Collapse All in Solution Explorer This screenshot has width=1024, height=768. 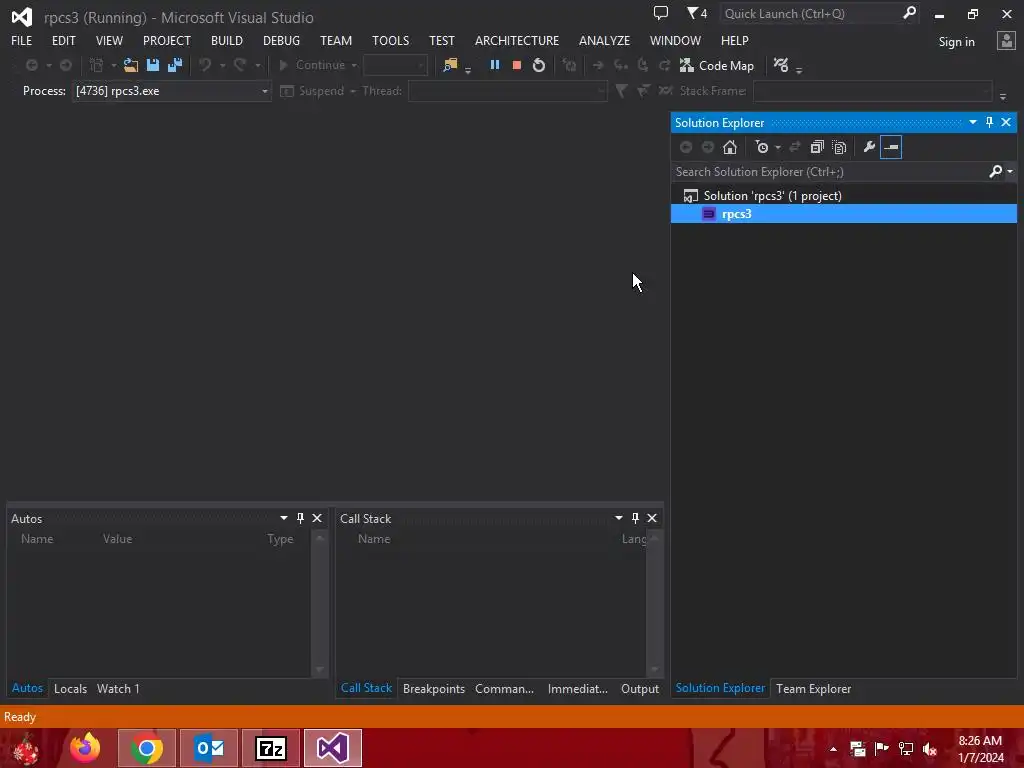(x=817, y=147)
